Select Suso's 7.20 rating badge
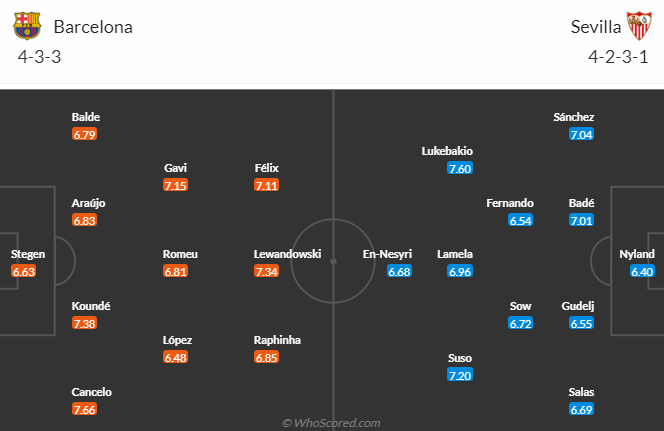This screenshot has width=664, height=431. [x=460, y=375]
